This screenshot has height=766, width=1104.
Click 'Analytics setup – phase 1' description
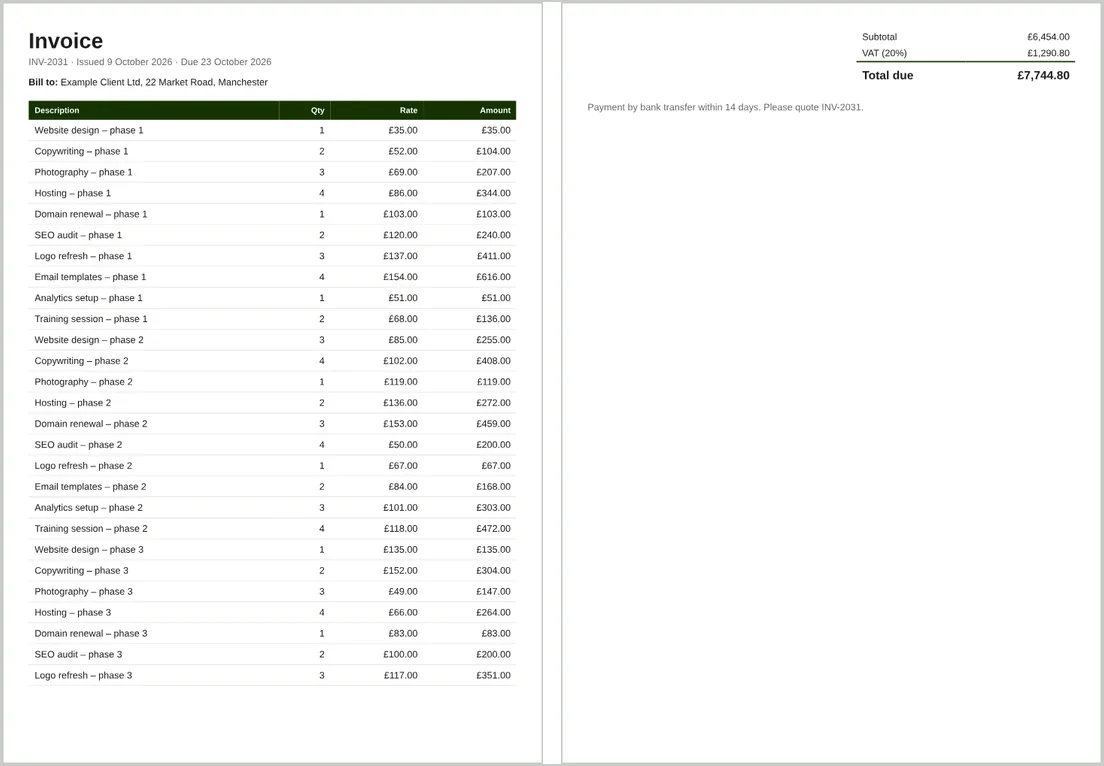click(89, 298)
